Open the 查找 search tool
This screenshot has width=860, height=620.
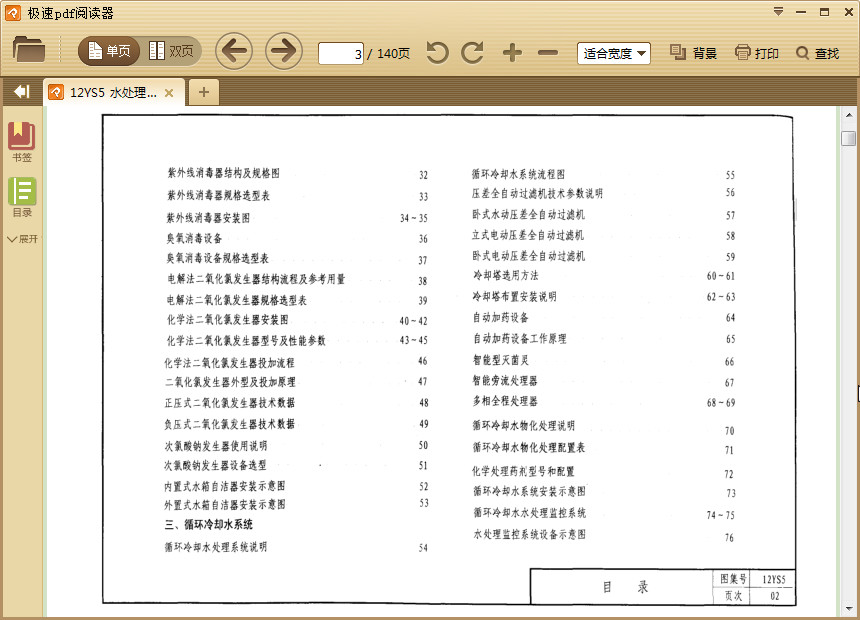818,53
